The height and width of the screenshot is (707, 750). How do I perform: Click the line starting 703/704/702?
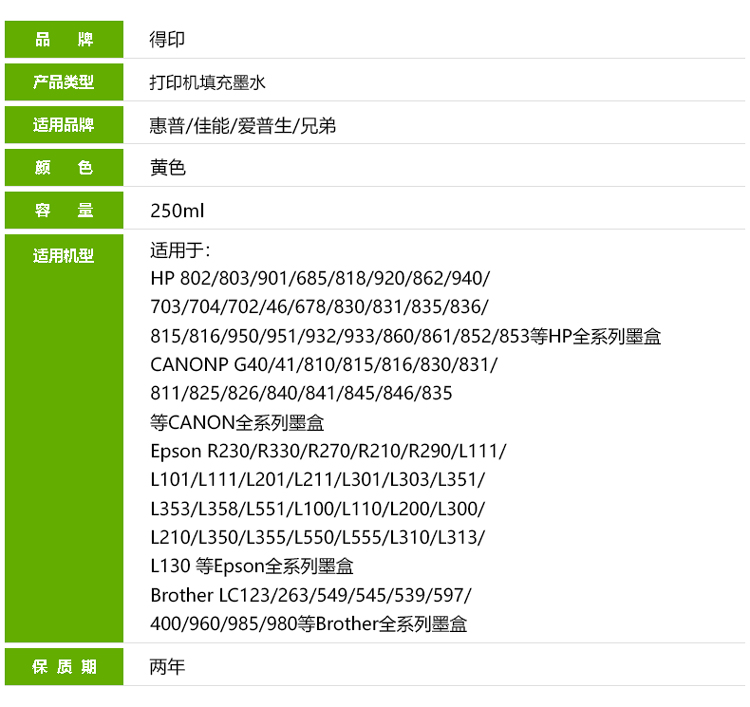320,307
